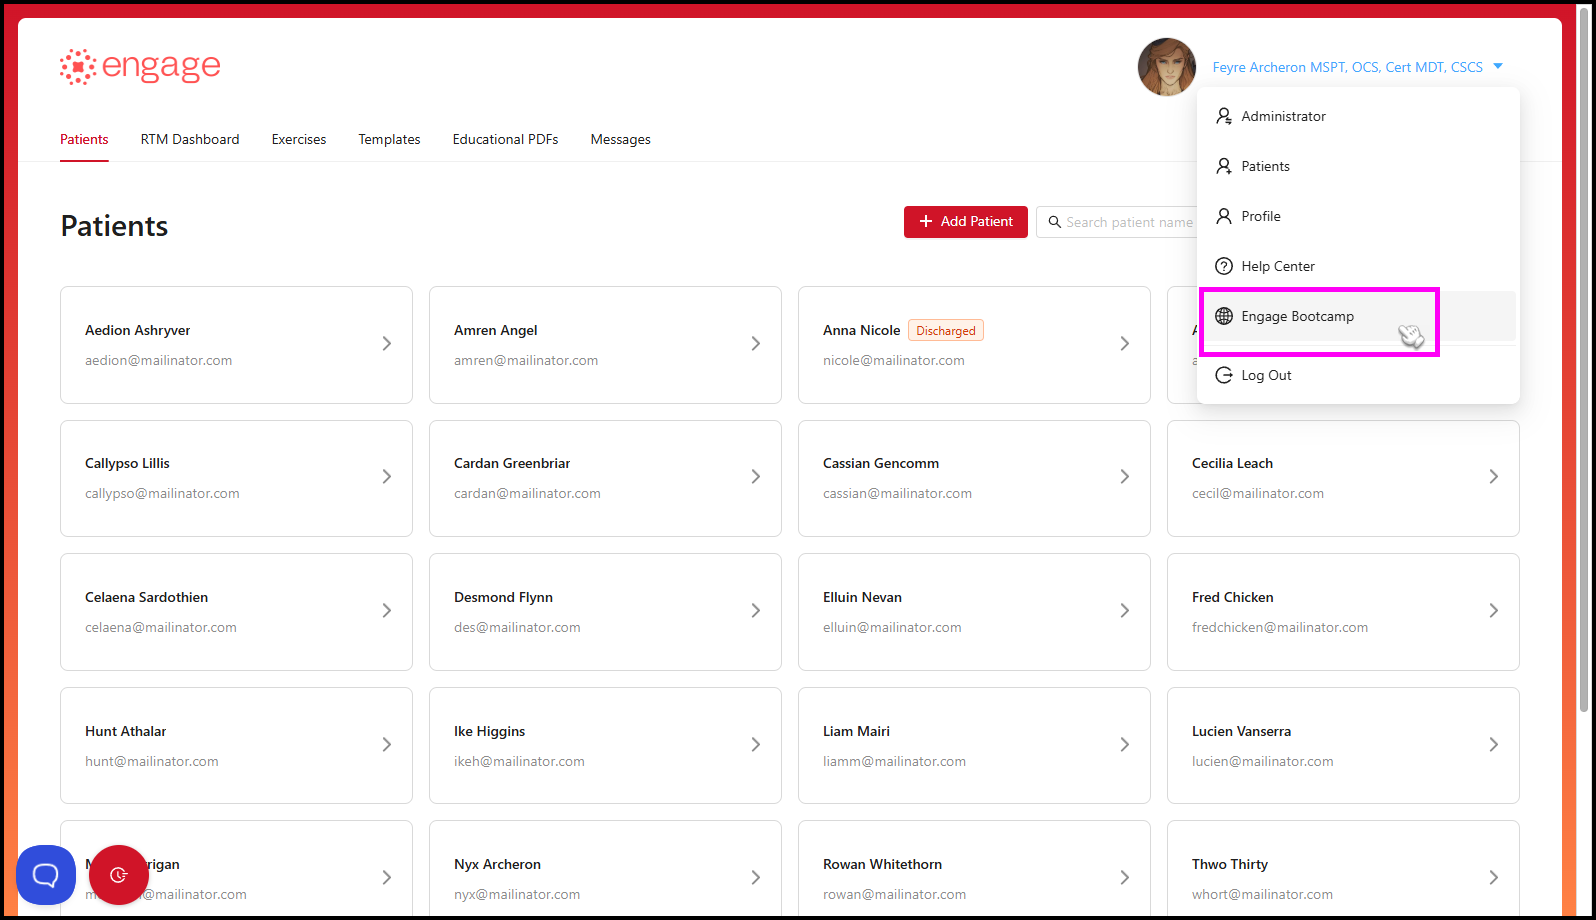Click the Patients icon in user dropdown menu
The image size is (1596, 920).
1224,166
